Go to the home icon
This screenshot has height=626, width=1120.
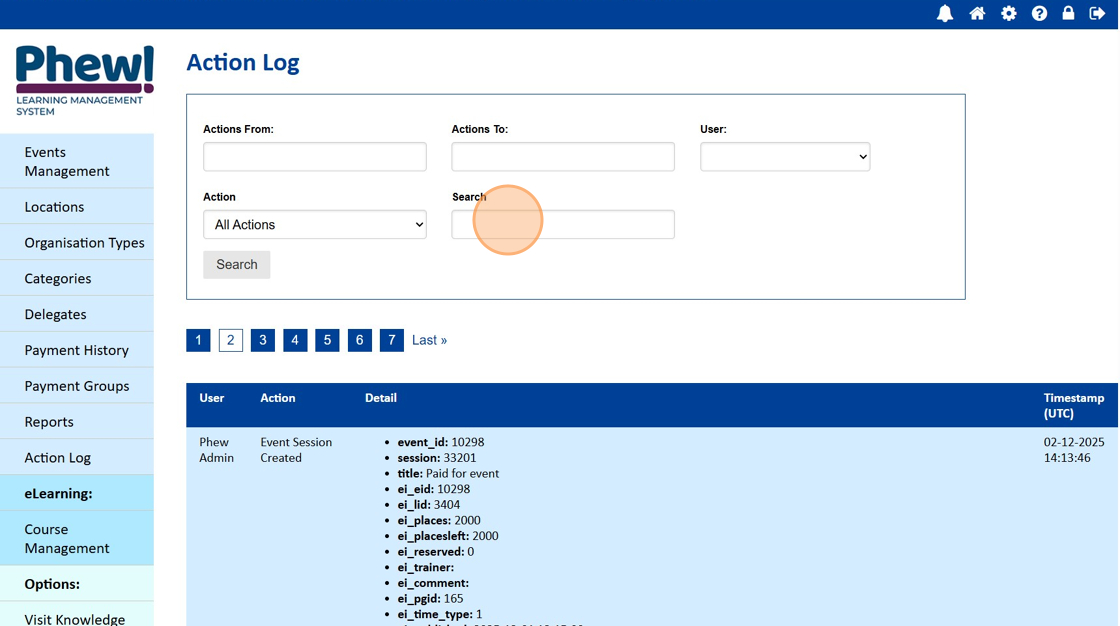click(977, 14)
